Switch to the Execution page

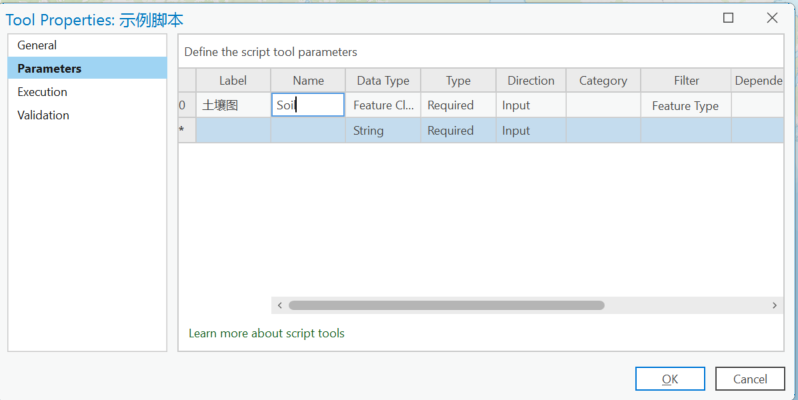click(87, 92)
